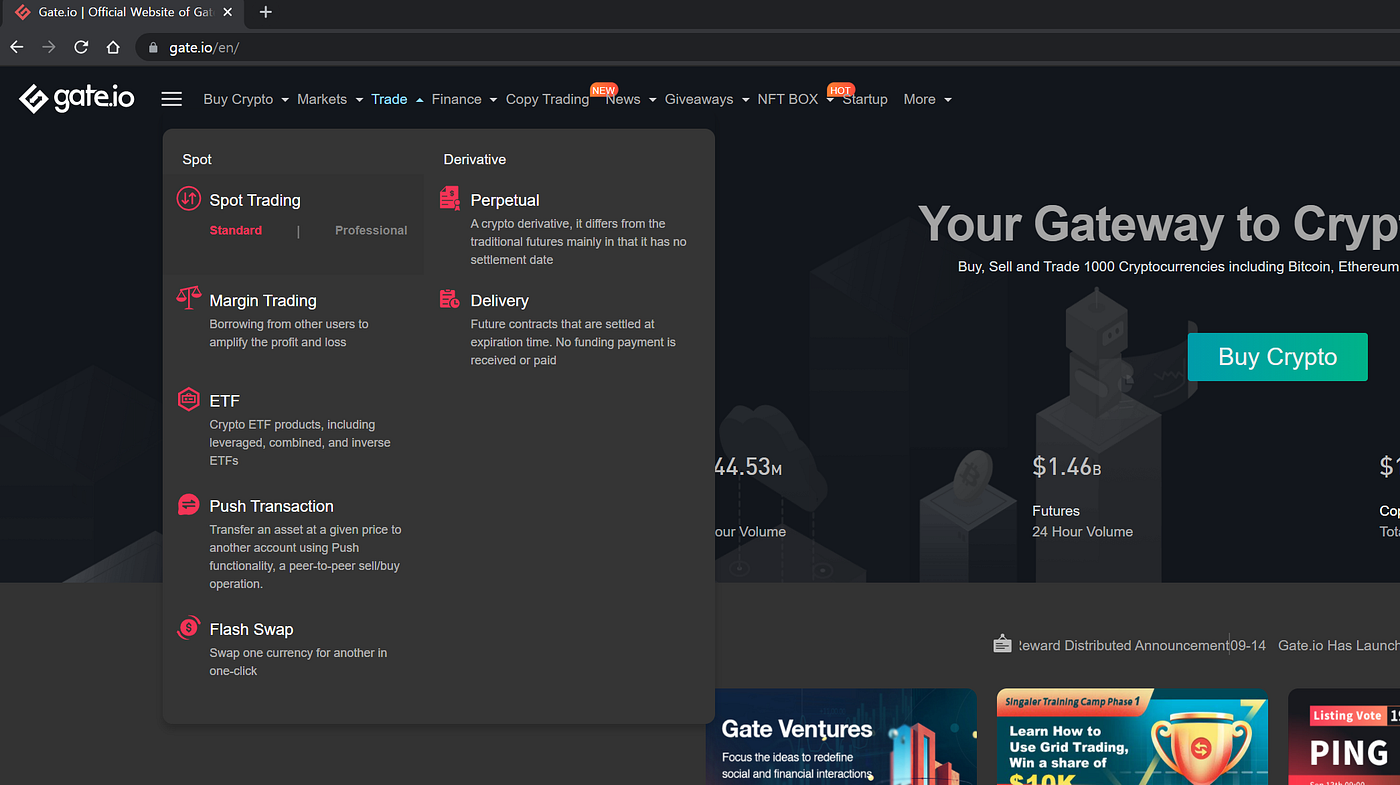Click the browser back arrow

[17, 47]
